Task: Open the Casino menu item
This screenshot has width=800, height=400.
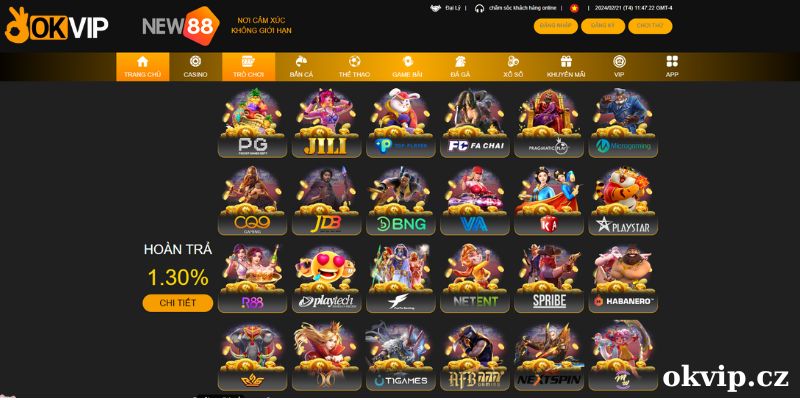Action: coord(195,67)
